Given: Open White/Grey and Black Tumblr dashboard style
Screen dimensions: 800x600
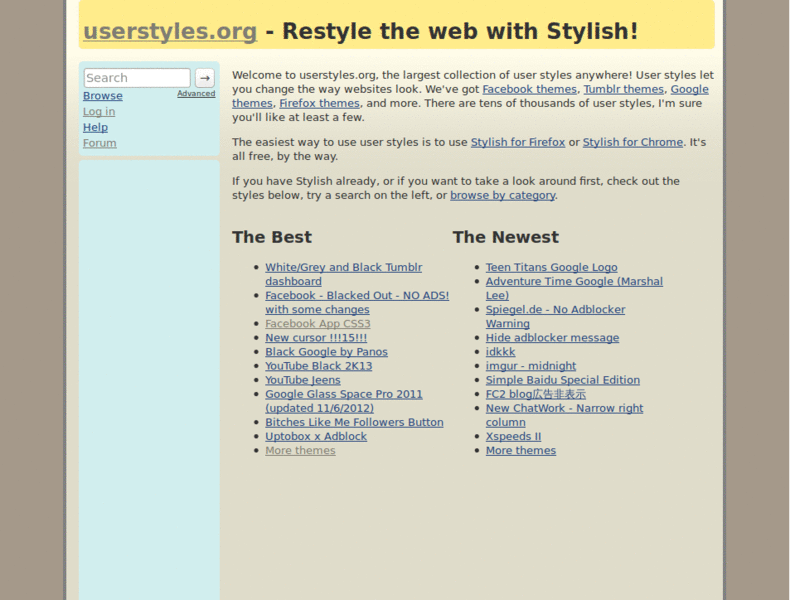Looking at the screenshot, I should click(343, 274).
